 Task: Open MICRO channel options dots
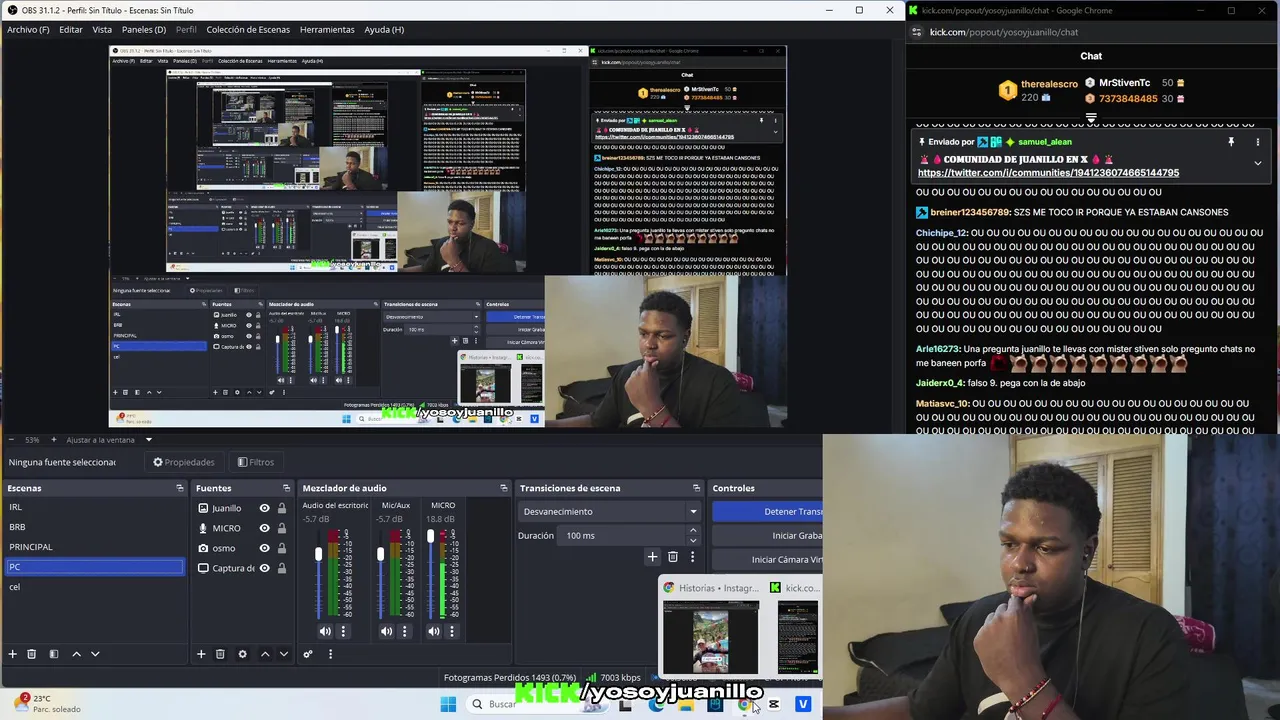[452, 631]
